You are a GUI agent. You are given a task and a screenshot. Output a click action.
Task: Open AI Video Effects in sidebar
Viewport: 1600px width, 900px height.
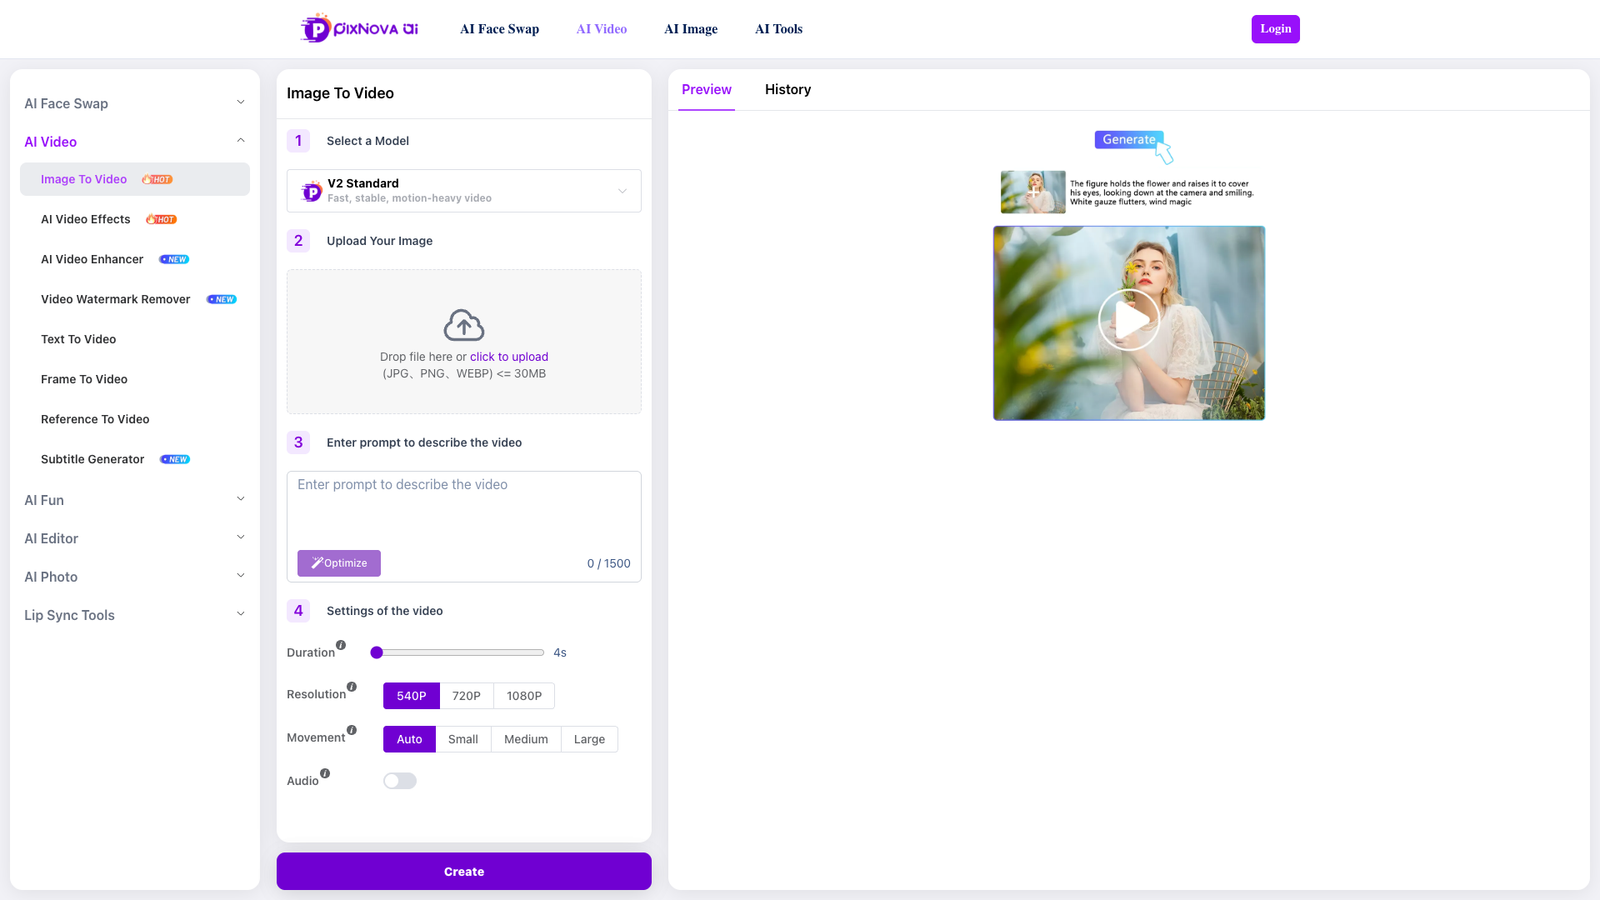(x=135, y=219)
